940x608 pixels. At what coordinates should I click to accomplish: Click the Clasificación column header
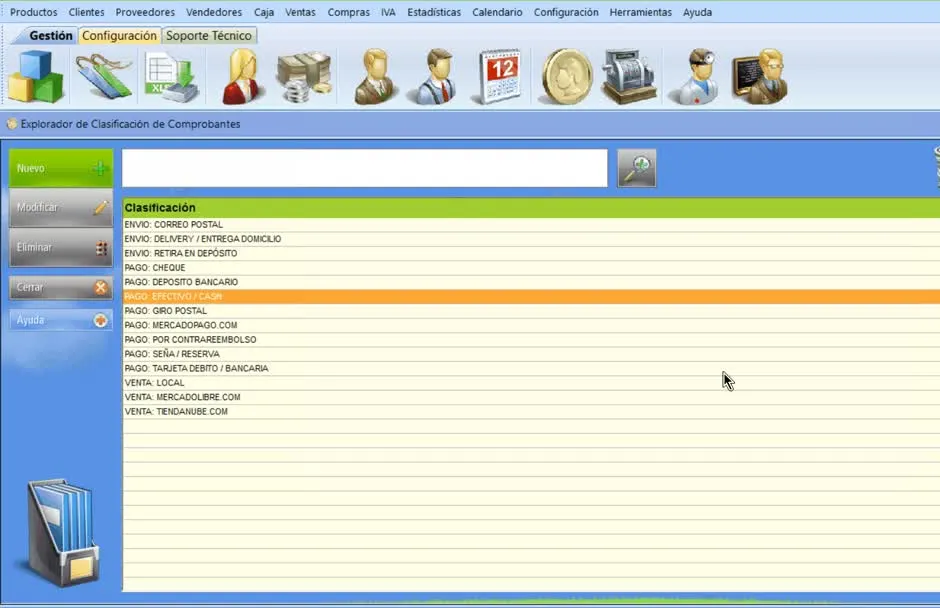click(x=531, y=208)
